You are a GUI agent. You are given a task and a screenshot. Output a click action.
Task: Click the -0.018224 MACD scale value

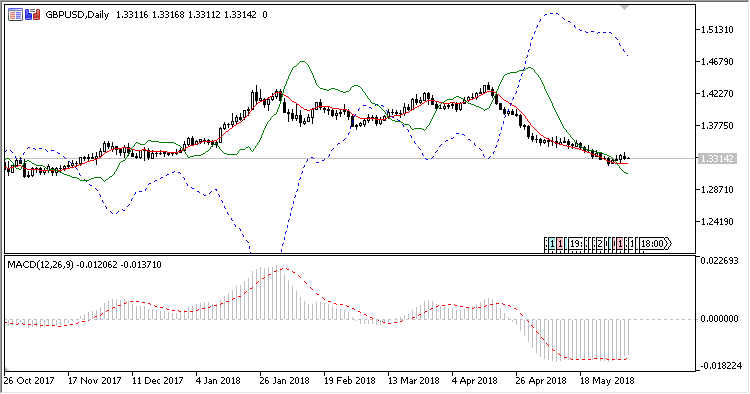coord(721,366)
